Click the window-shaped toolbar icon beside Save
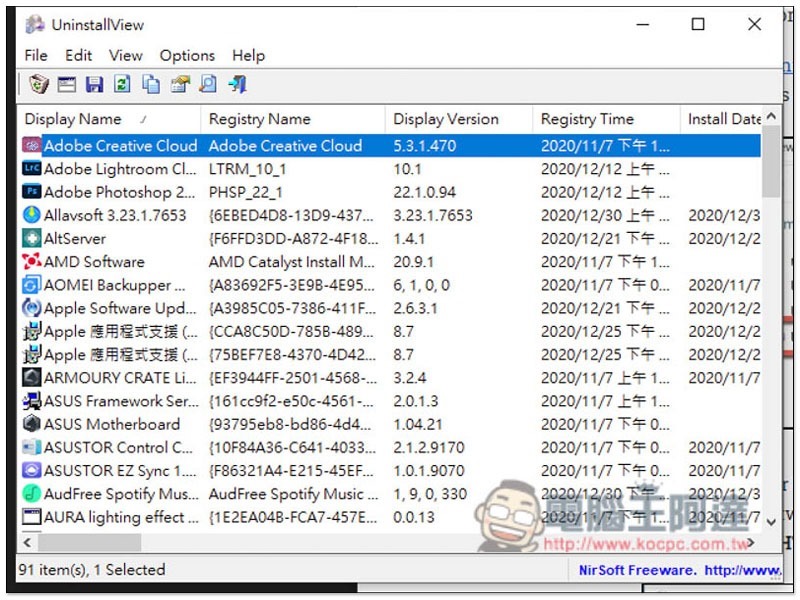This screenshot has height=600, width=800. click(x=67, y=84)
